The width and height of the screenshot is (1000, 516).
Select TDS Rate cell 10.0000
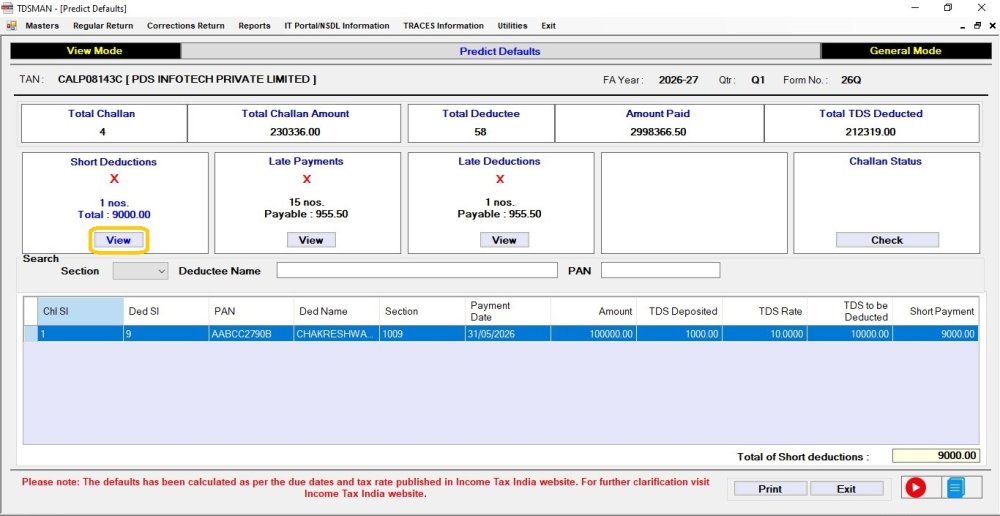pos(764,334)
